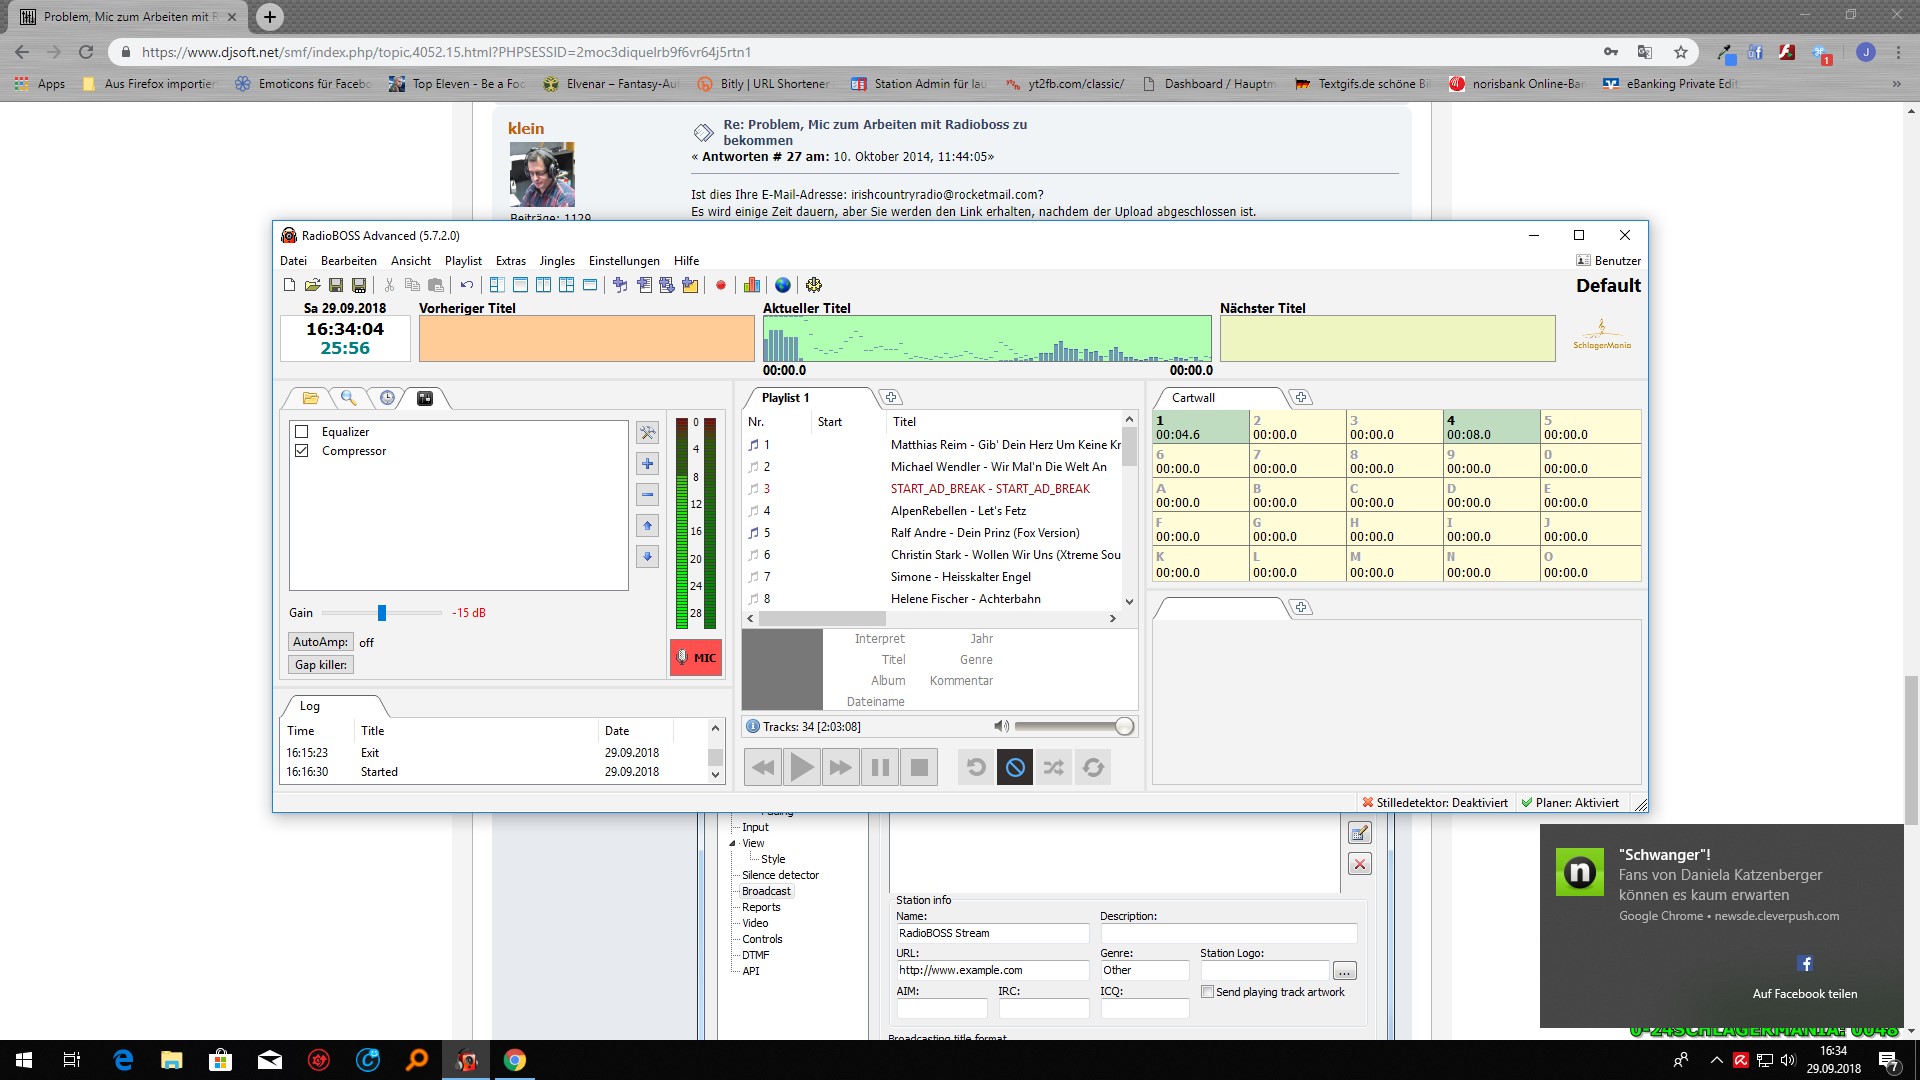Click the Auf Facebook teilen notification link
Viewport: 1920px width, 1080px height.
[1805, 994]
